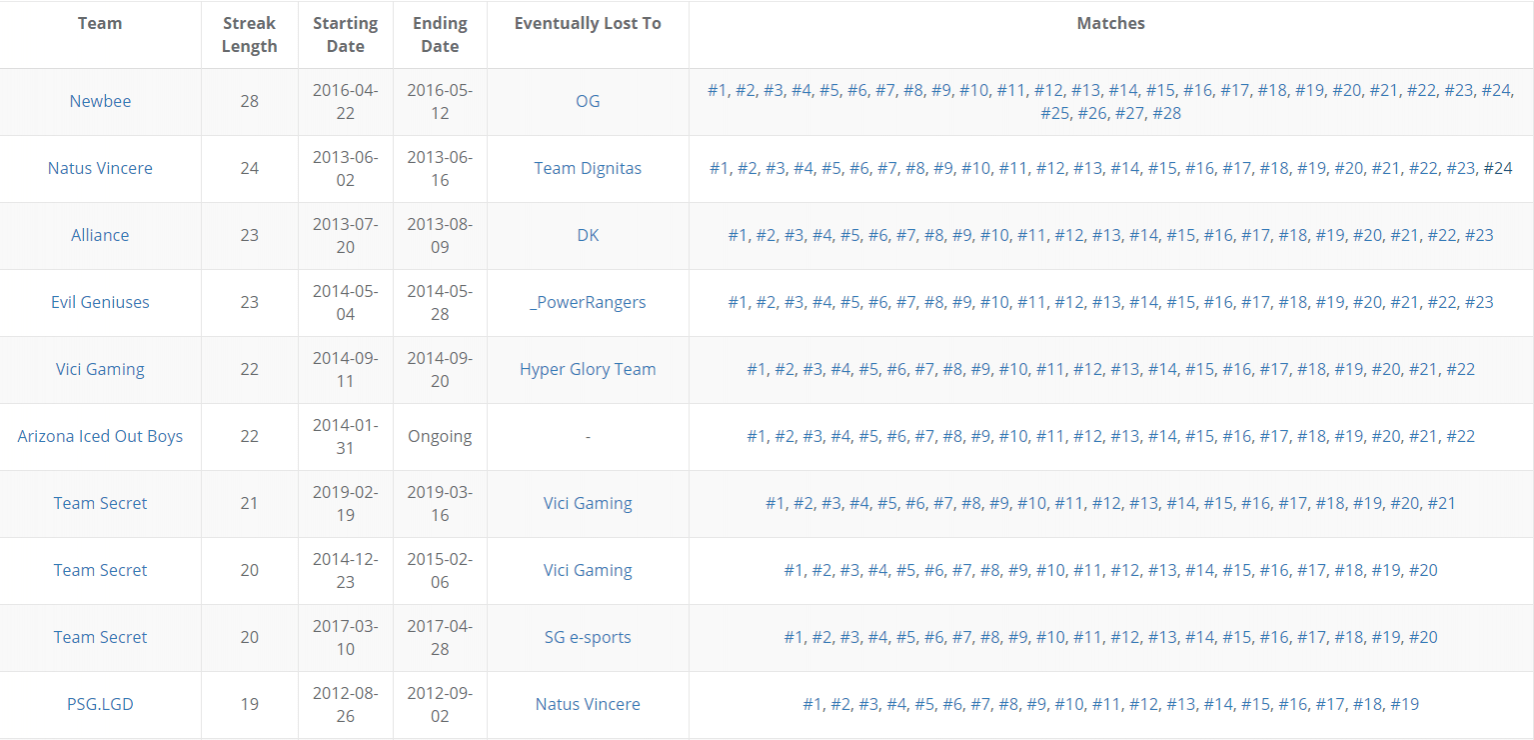Open the Newbee team link
Image resolution: width=1534 pixels, height=740 pixels.
coord(100,101)
